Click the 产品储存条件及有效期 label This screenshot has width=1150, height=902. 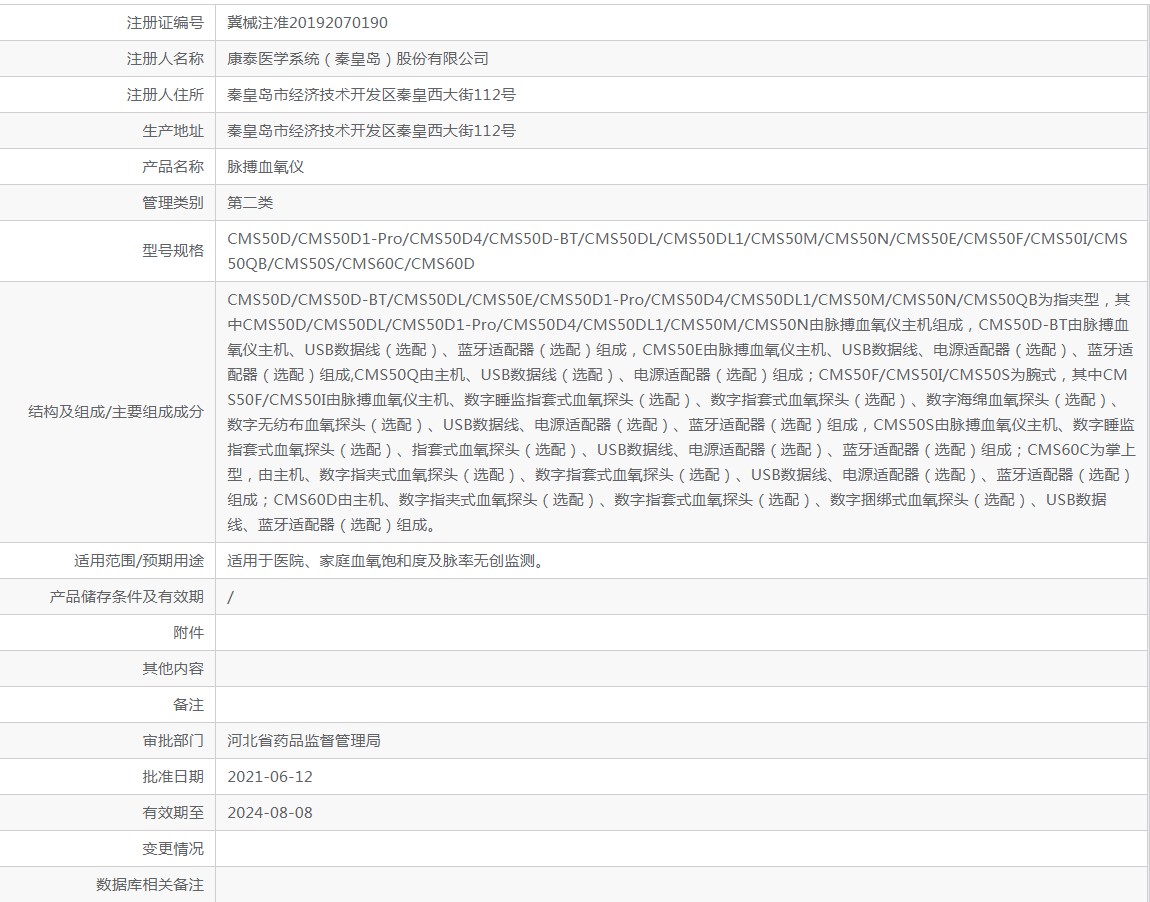coord(126,597)
